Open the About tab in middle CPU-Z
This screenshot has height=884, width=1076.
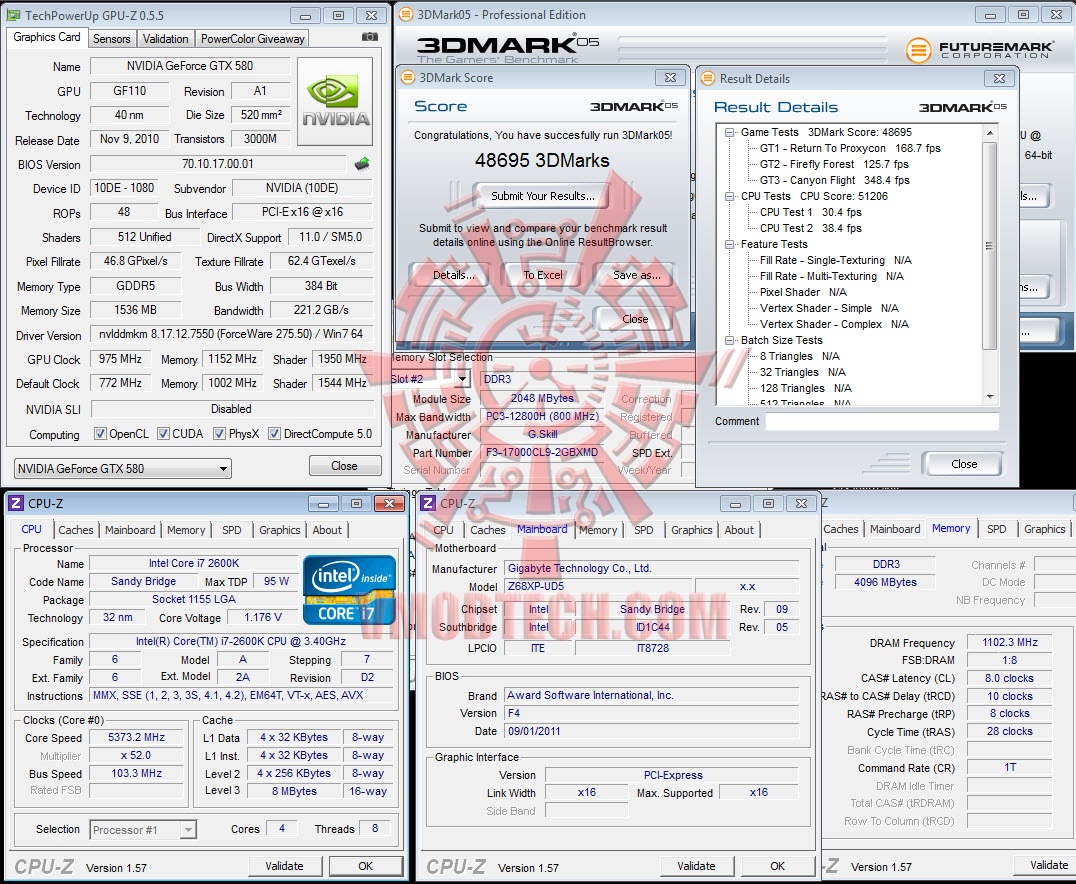click(x=739, y=530)
